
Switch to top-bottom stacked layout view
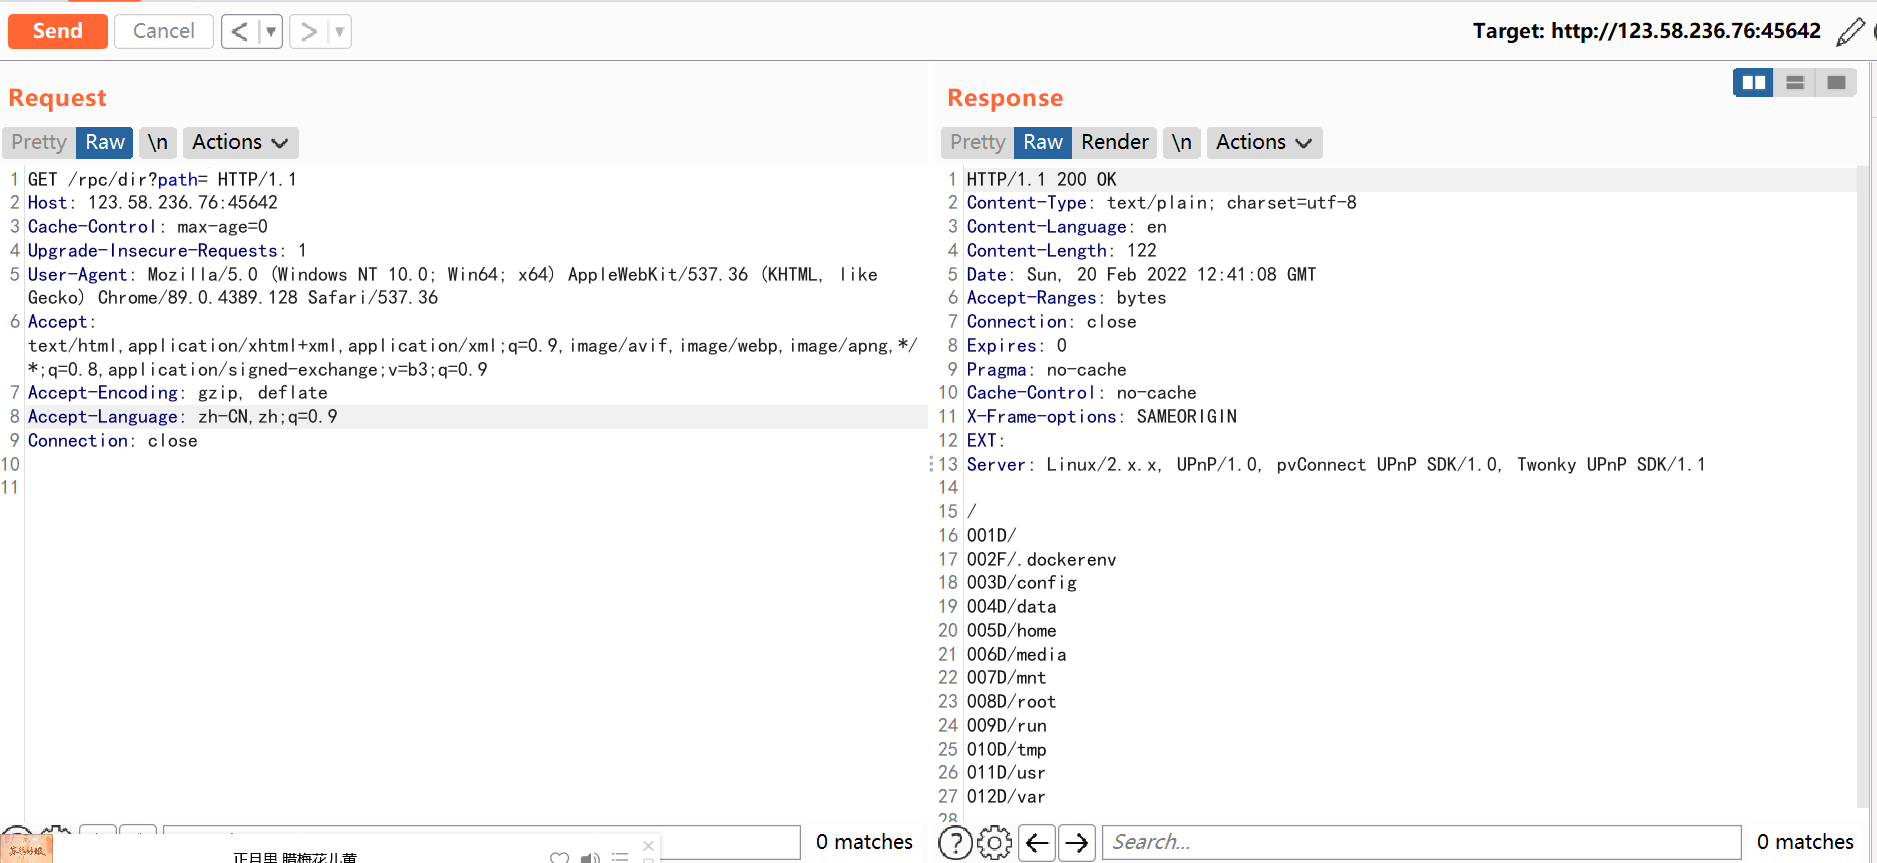[1795, 82]
